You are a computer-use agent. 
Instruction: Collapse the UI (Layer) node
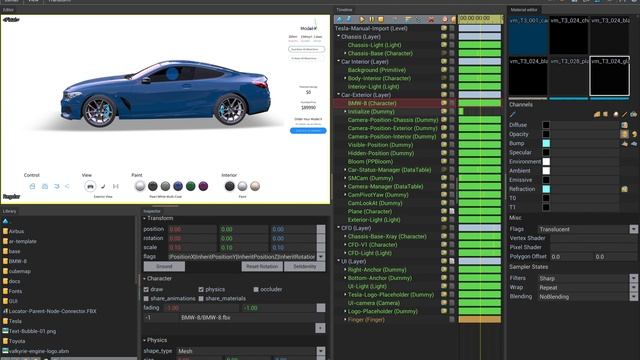pos(338,261)
